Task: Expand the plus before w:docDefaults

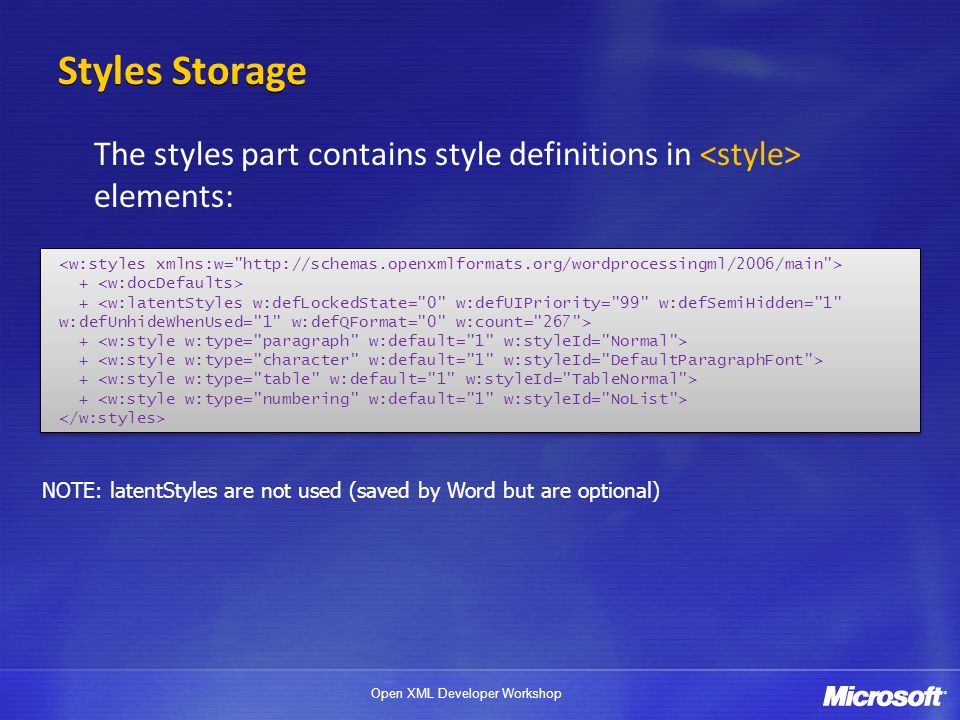Action: click(x=83, y=284)
